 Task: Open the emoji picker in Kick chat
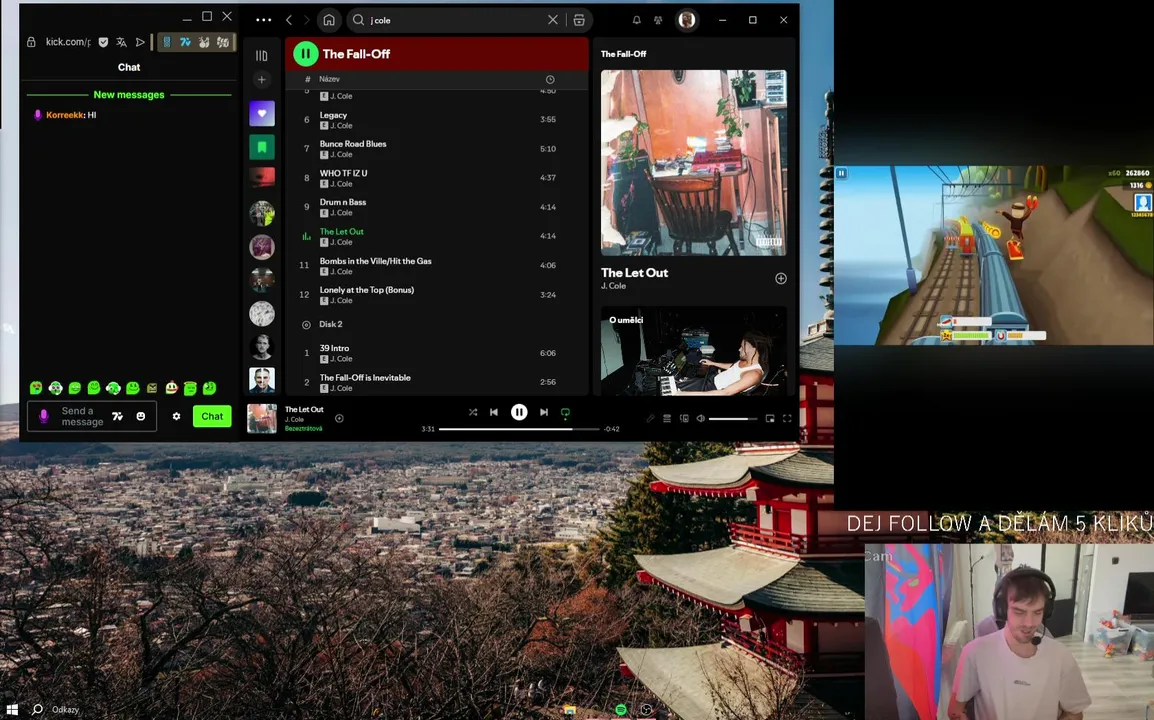[x=141, y=416]
